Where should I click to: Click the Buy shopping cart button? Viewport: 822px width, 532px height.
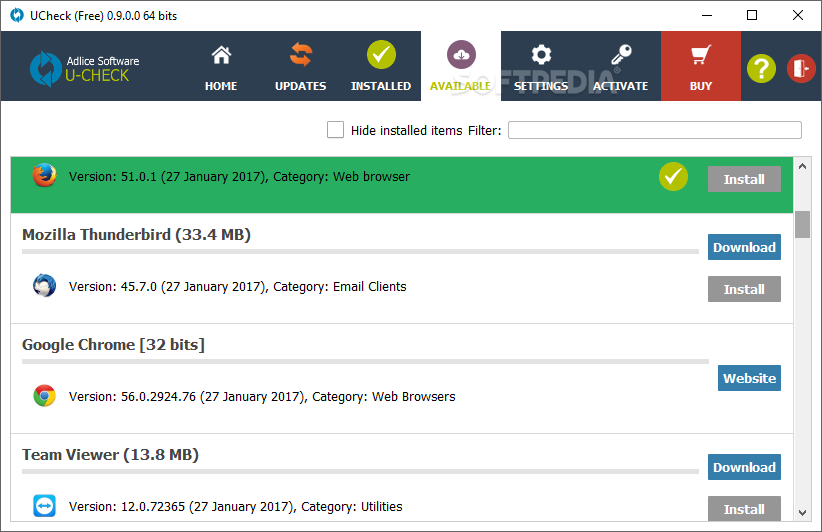(701, 66)
